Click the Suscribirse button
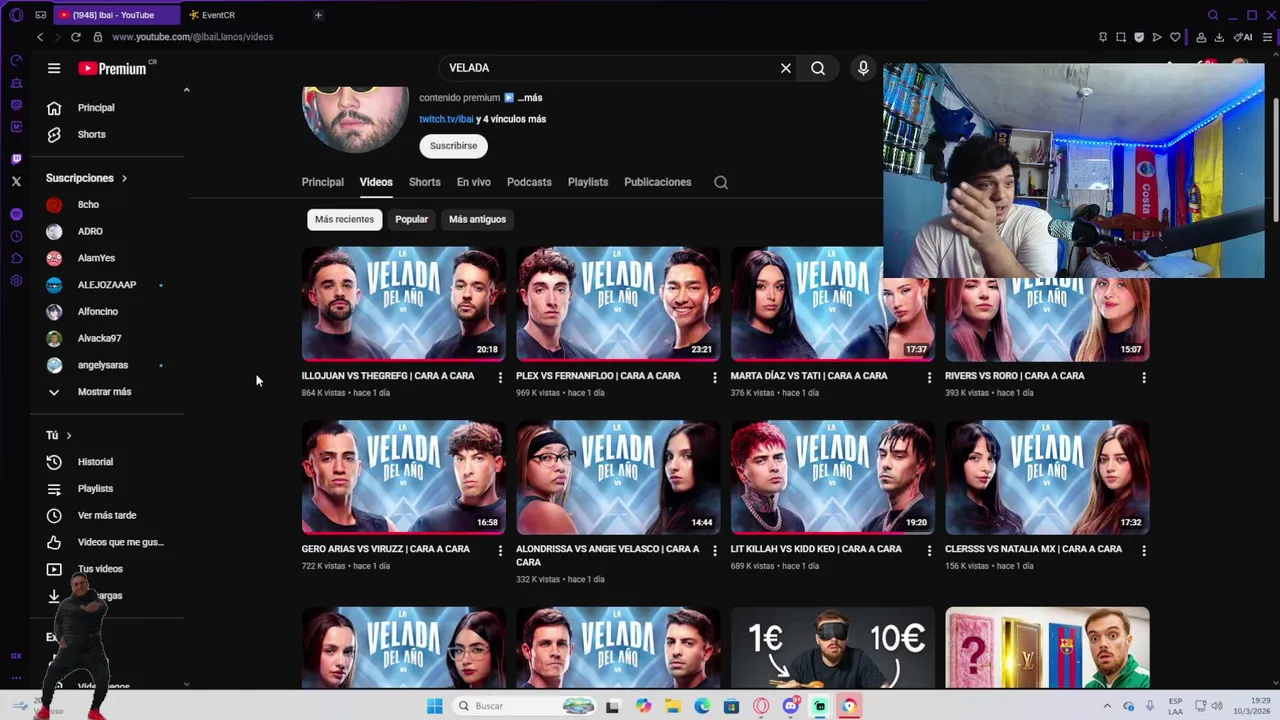This screenshot has width=1280, height=720. (x=453, y=146)
